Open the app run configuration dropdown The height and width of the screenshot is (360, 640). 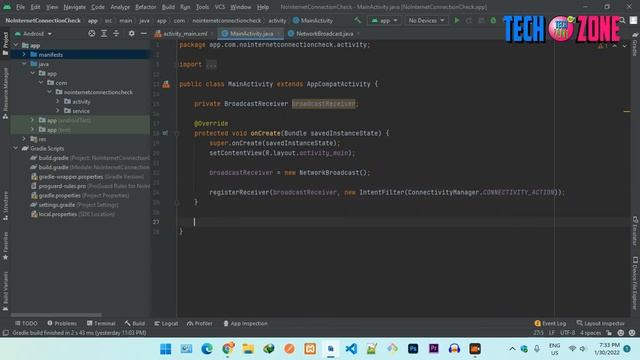[384, 20]
